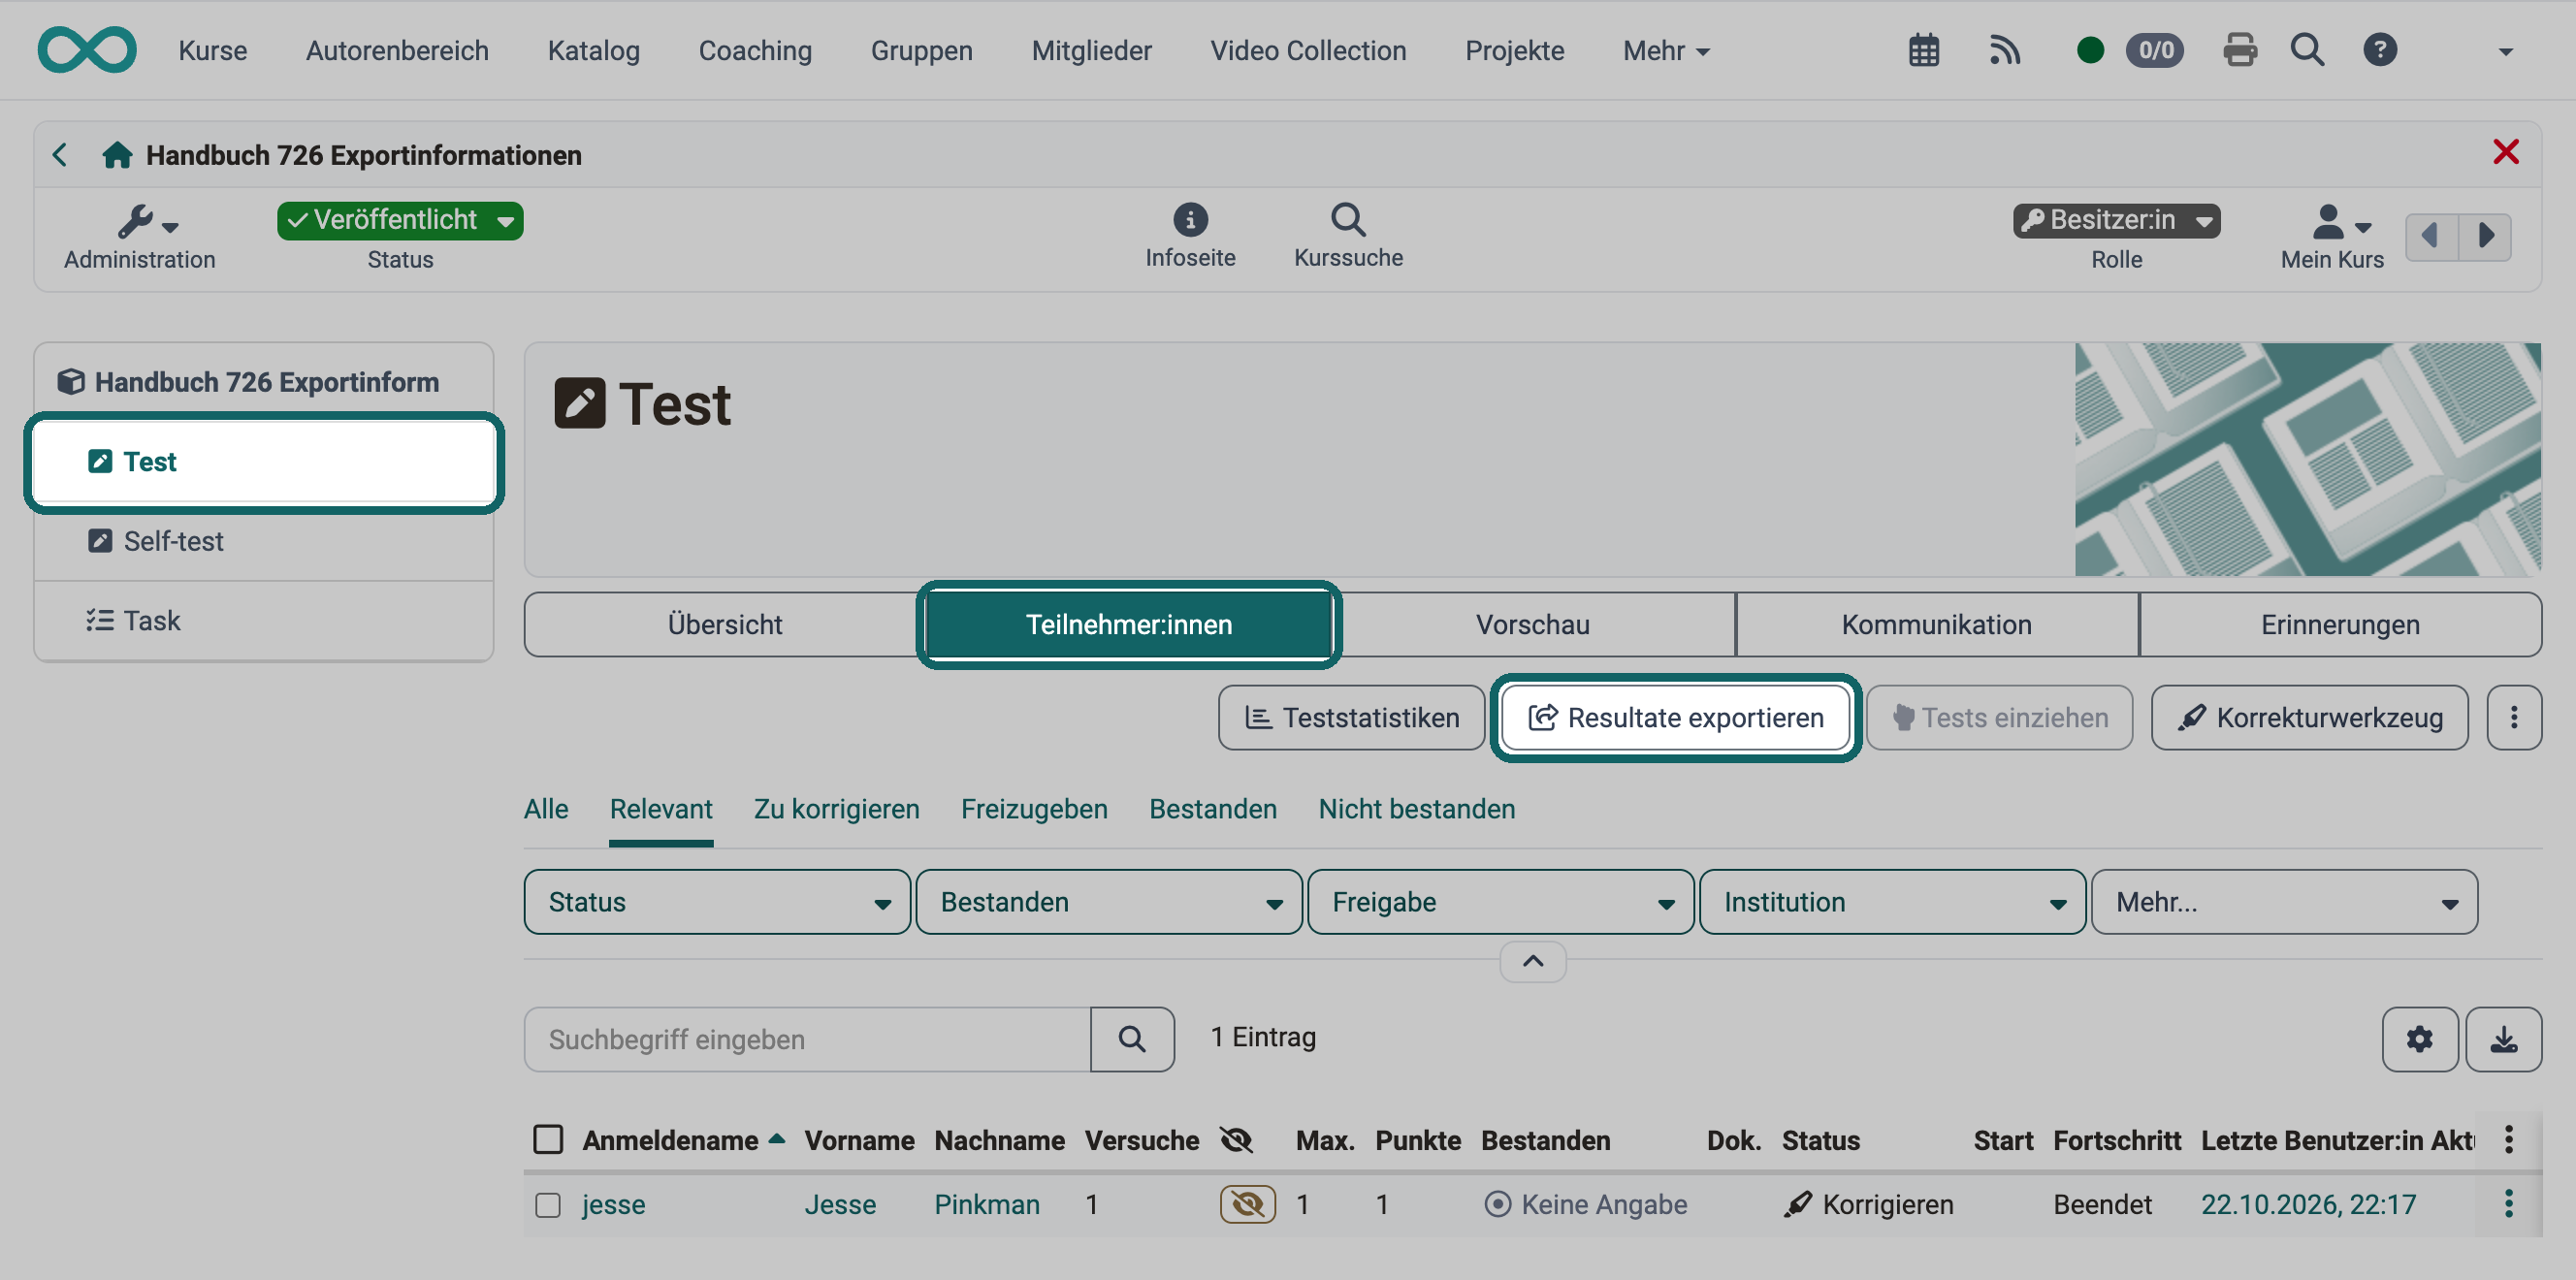Viewport: 2576px width, 1280px height.
Task: Open the Administration dropdown
Action: [140, 237]
